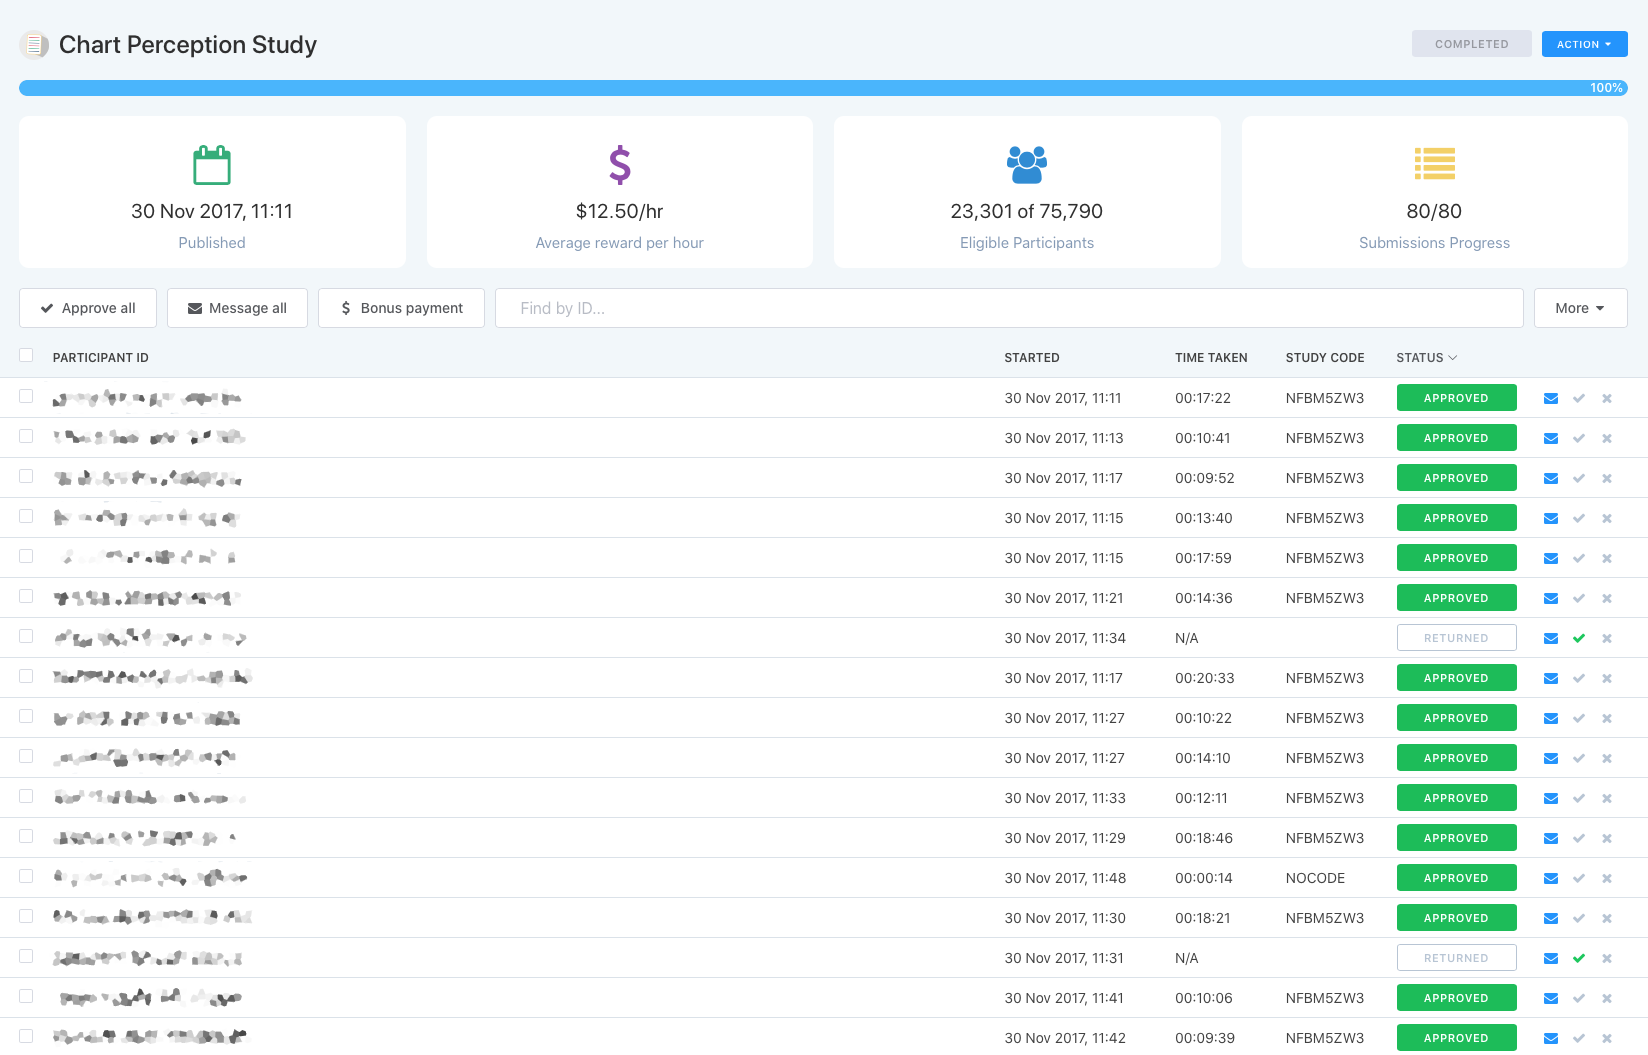Approve submission started at 11:13

point(1579,438)
